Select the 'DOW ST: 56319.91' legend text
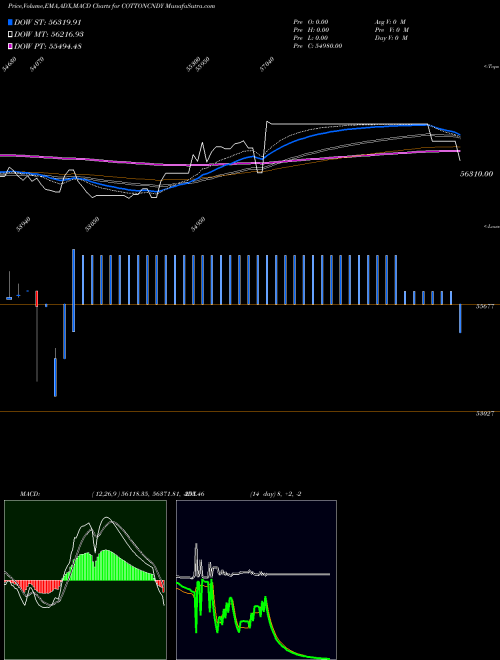 pyautogui.click(x=48, y=22)
